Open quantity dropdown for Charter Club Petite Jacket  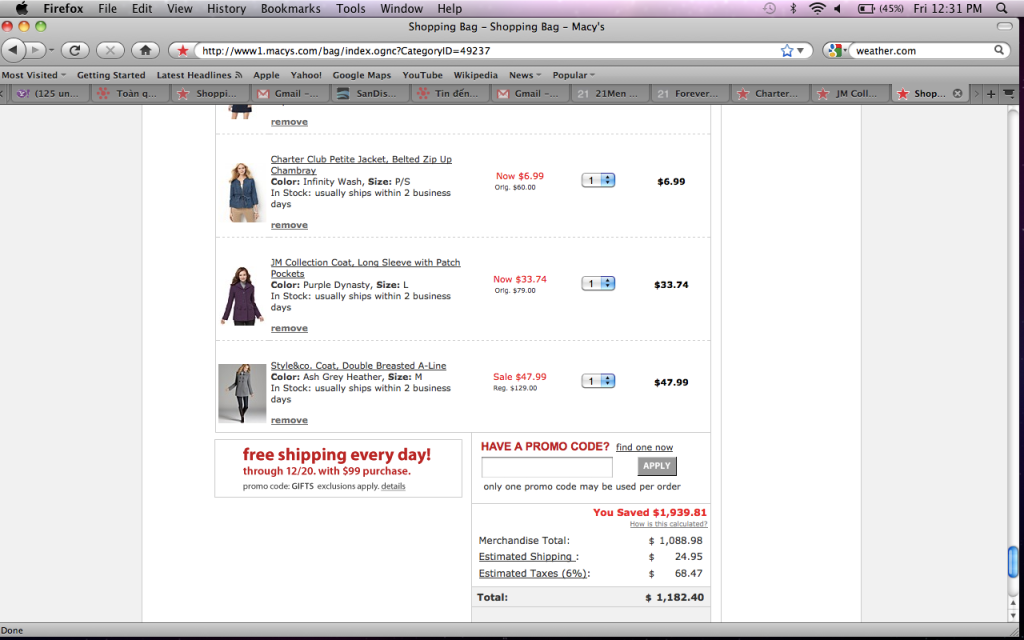(598, 180)
